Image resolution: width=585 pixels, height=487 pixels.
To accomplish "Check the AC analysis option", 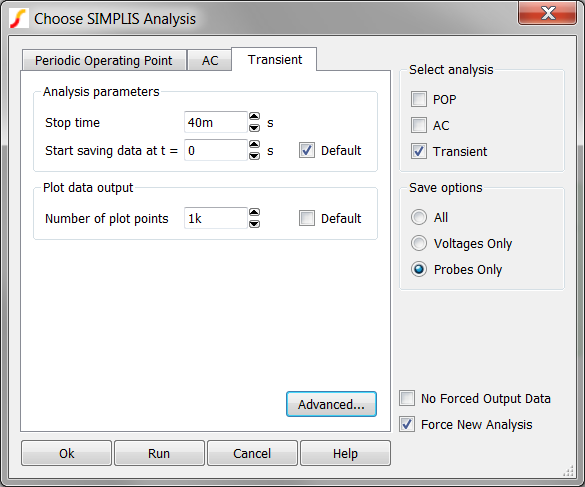I will [x=419, y=125].
